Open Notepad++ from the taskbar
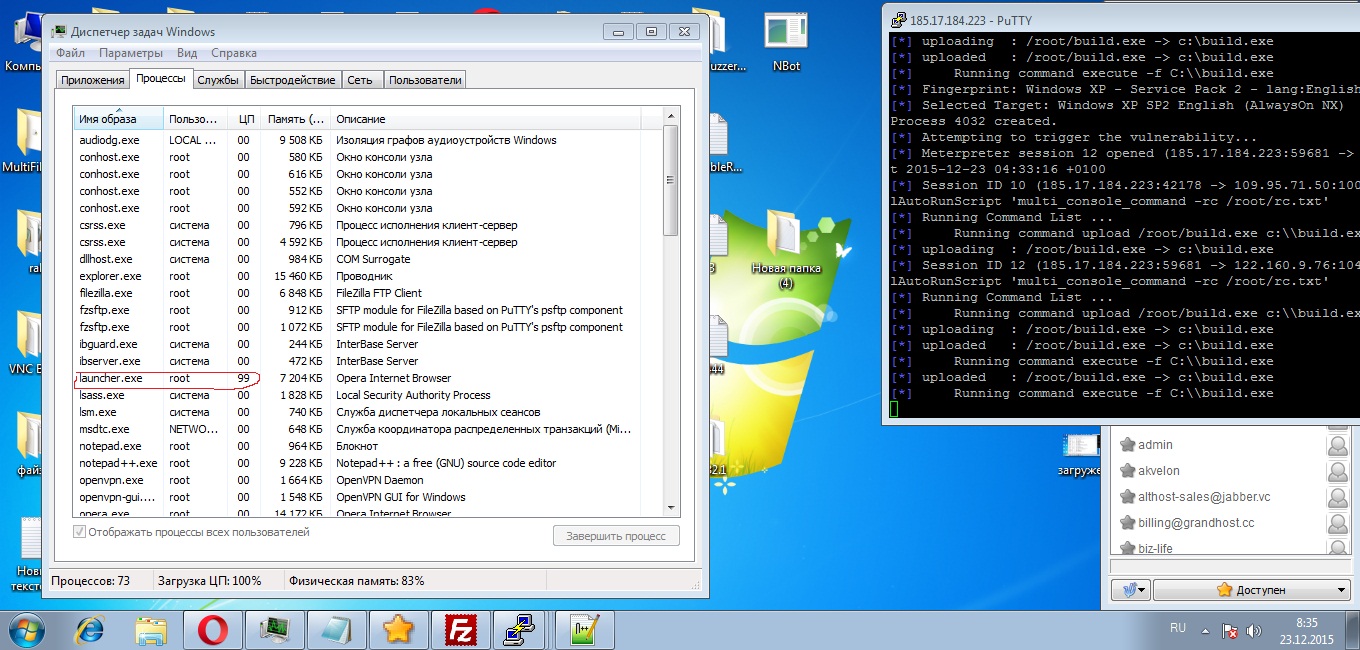Image resolution: width=1360 pixels, height=650 pixels. click(x=583, y=630)
